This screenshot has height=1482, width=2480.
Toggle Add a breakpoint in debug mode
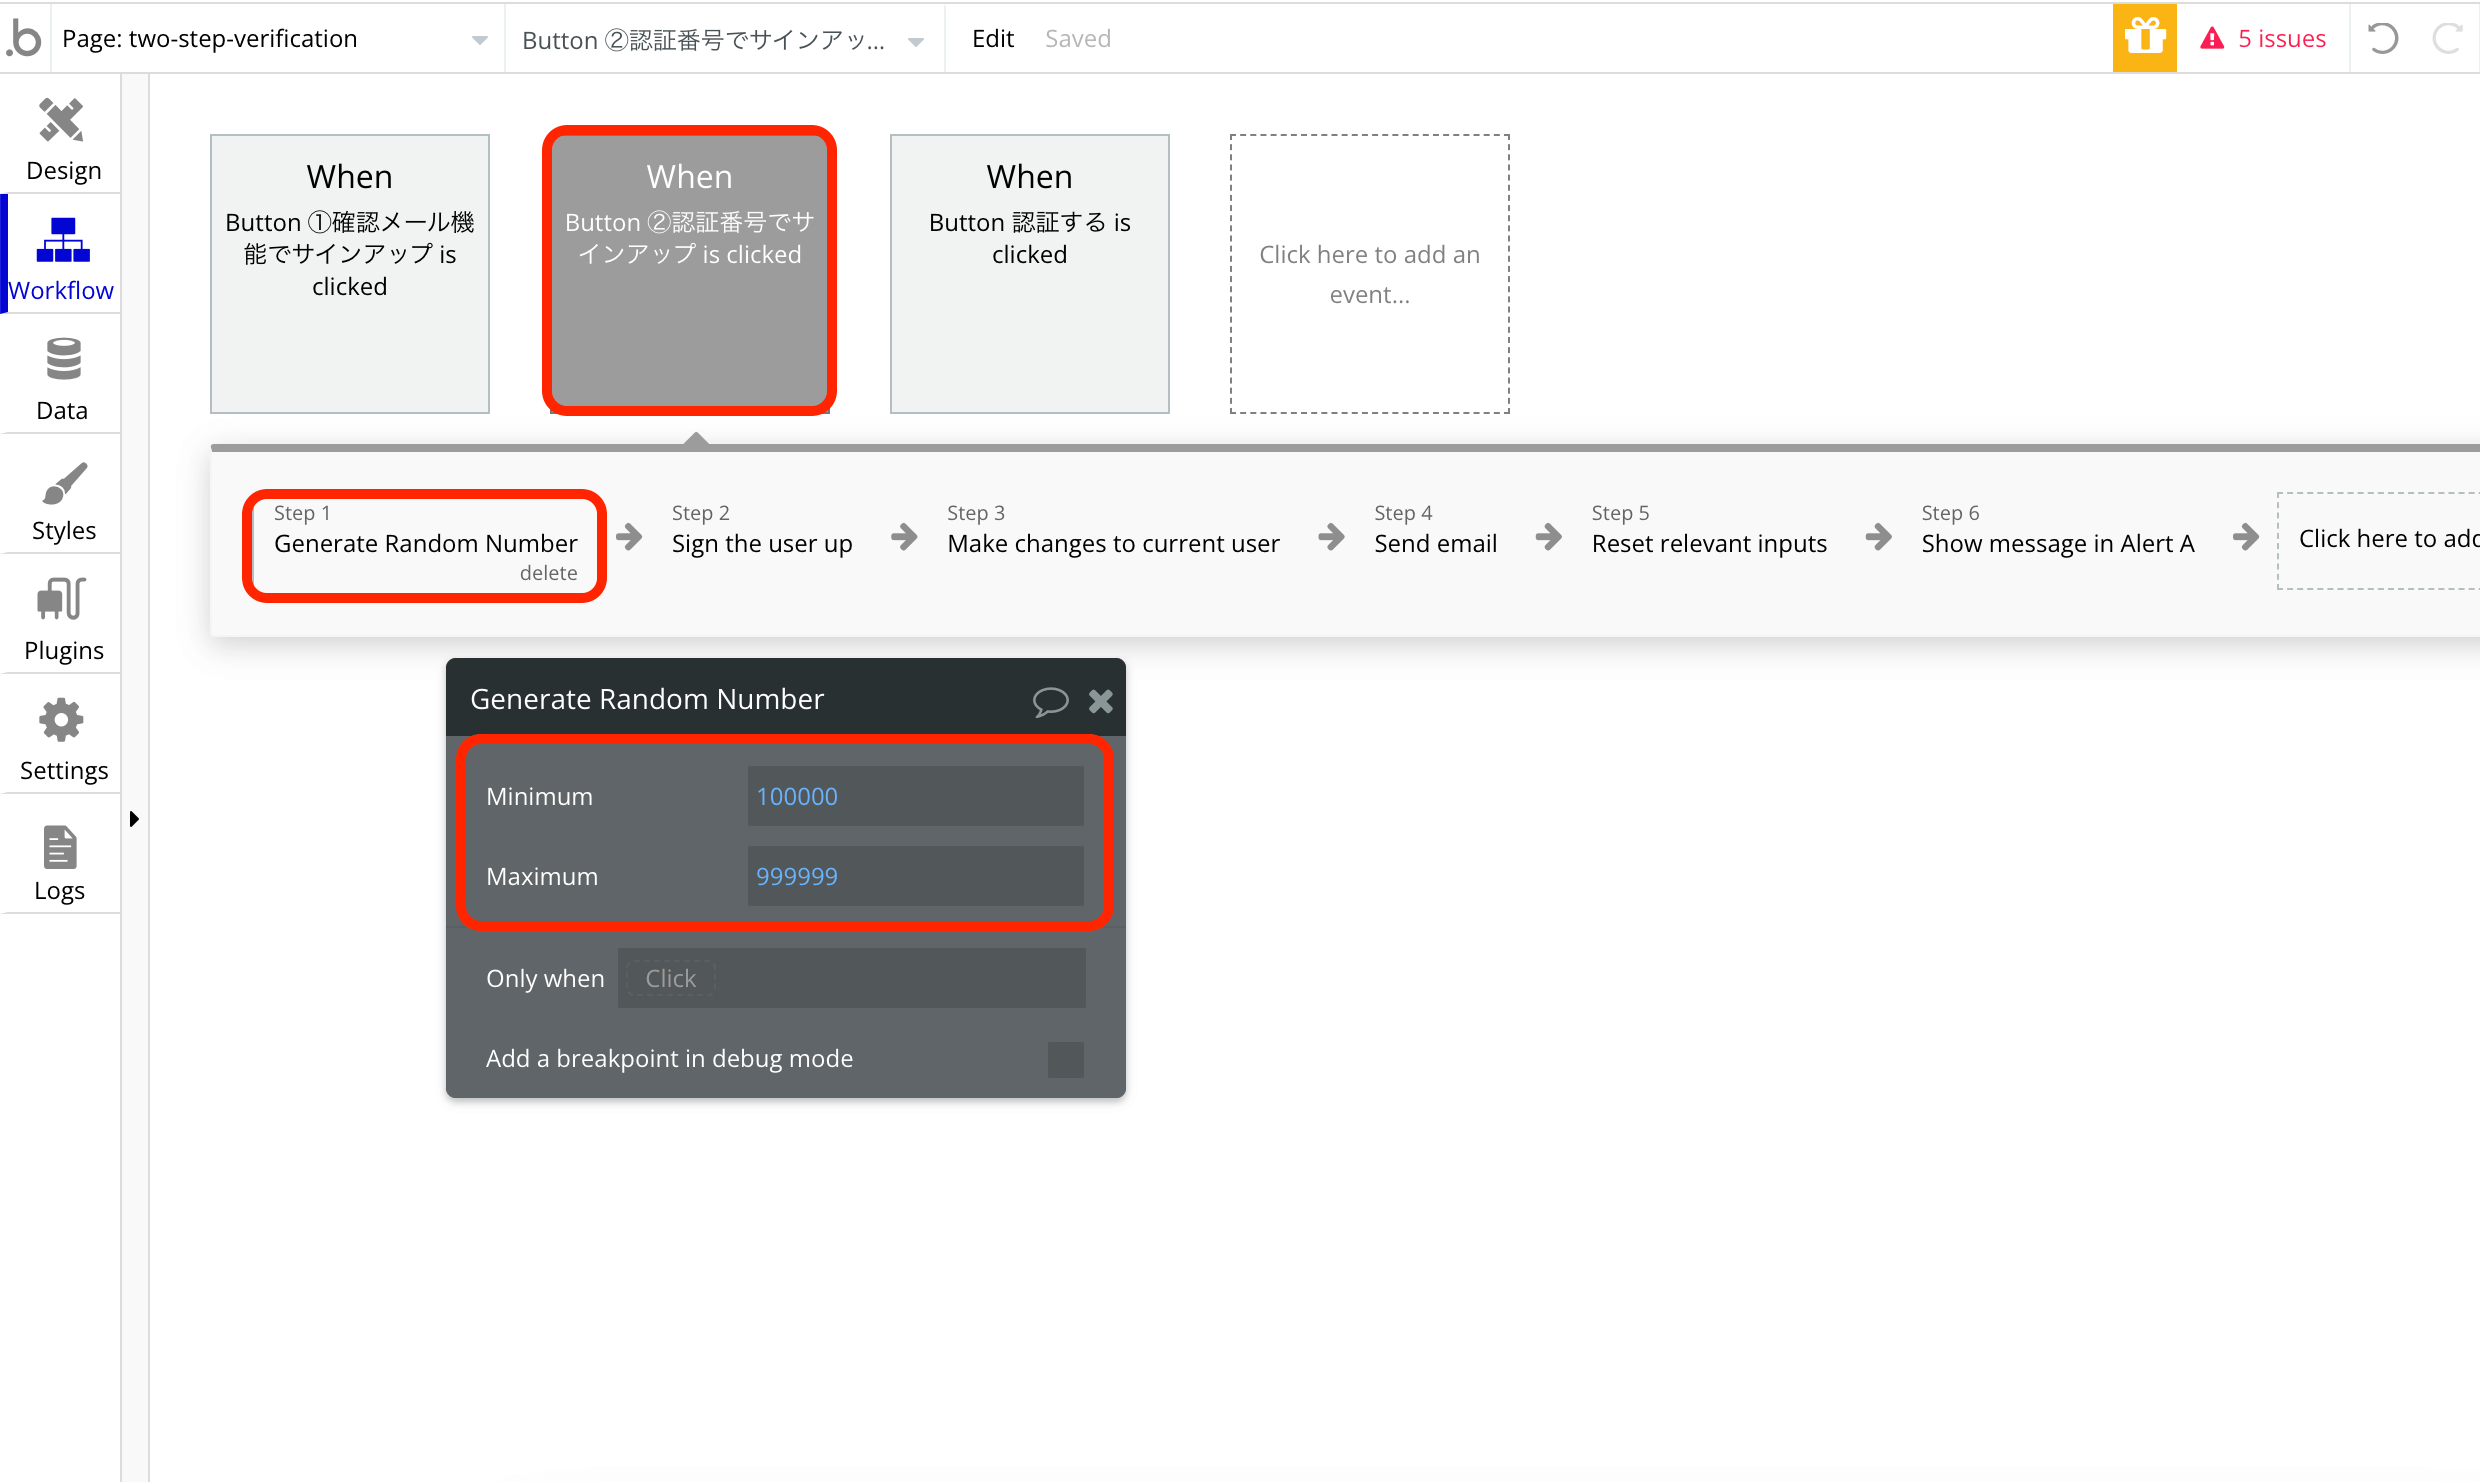pos(1066,1059)
